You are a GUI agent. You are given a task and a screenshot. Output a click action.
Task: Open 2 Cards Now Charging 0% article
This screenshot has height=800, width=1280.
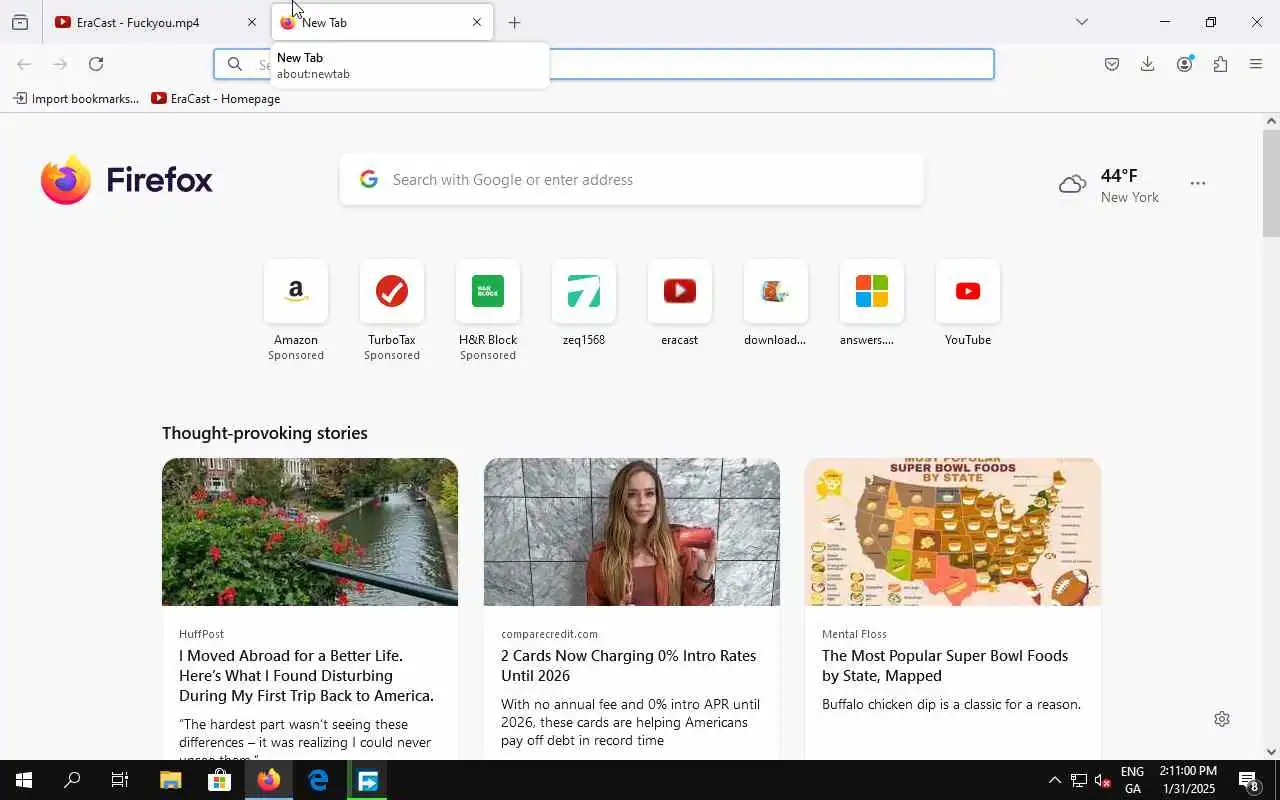click(x=629, y=666)
